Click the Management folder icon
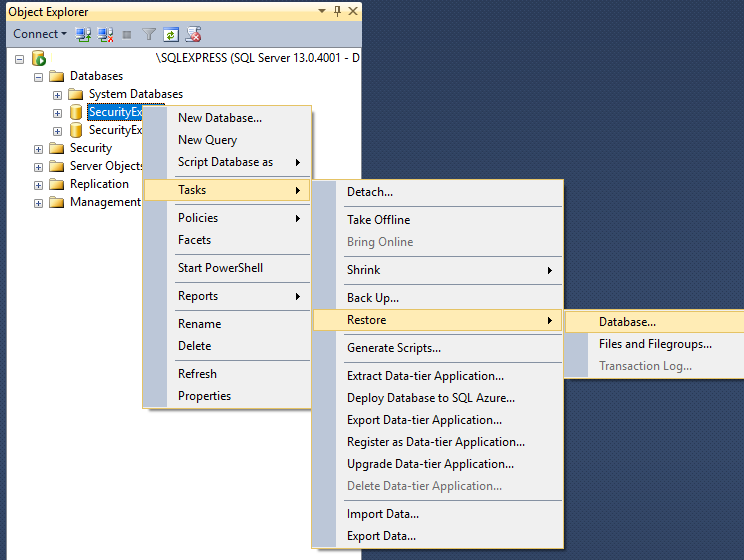Image resolution: width=744 pixels, height=560 pixels. (56, 202)
